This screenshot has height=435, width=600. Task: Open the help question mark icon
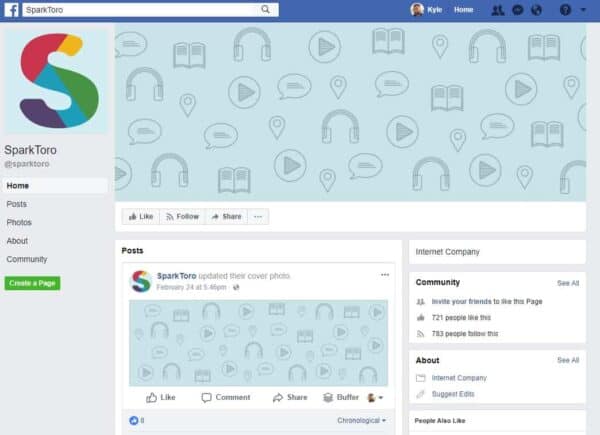point(565,10)
